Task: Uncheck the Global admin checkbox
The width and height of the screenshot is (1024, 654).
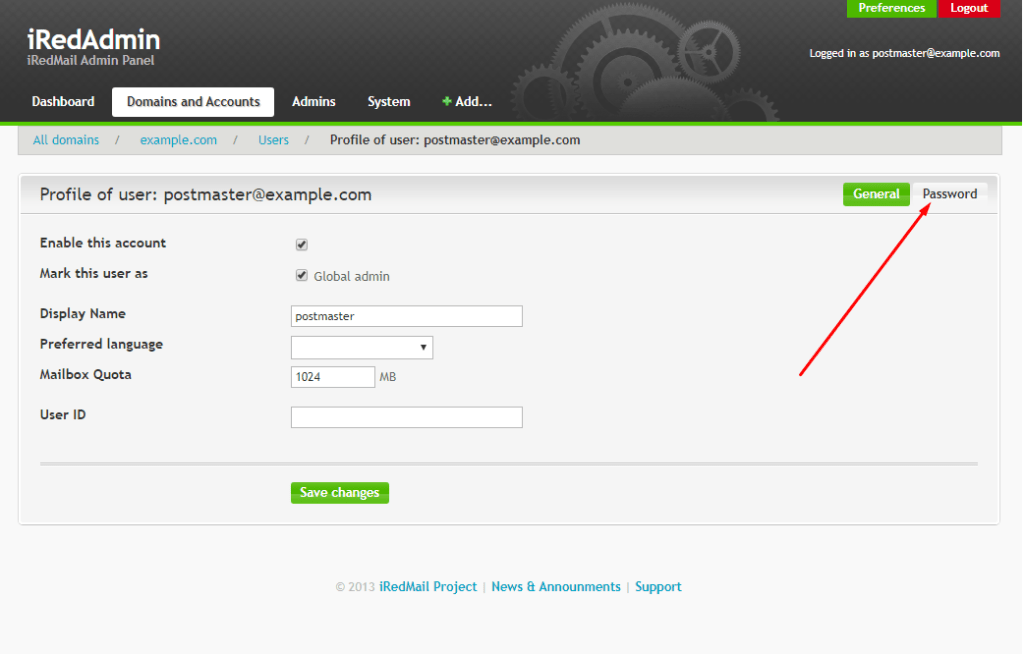Action: click(301, 276)
